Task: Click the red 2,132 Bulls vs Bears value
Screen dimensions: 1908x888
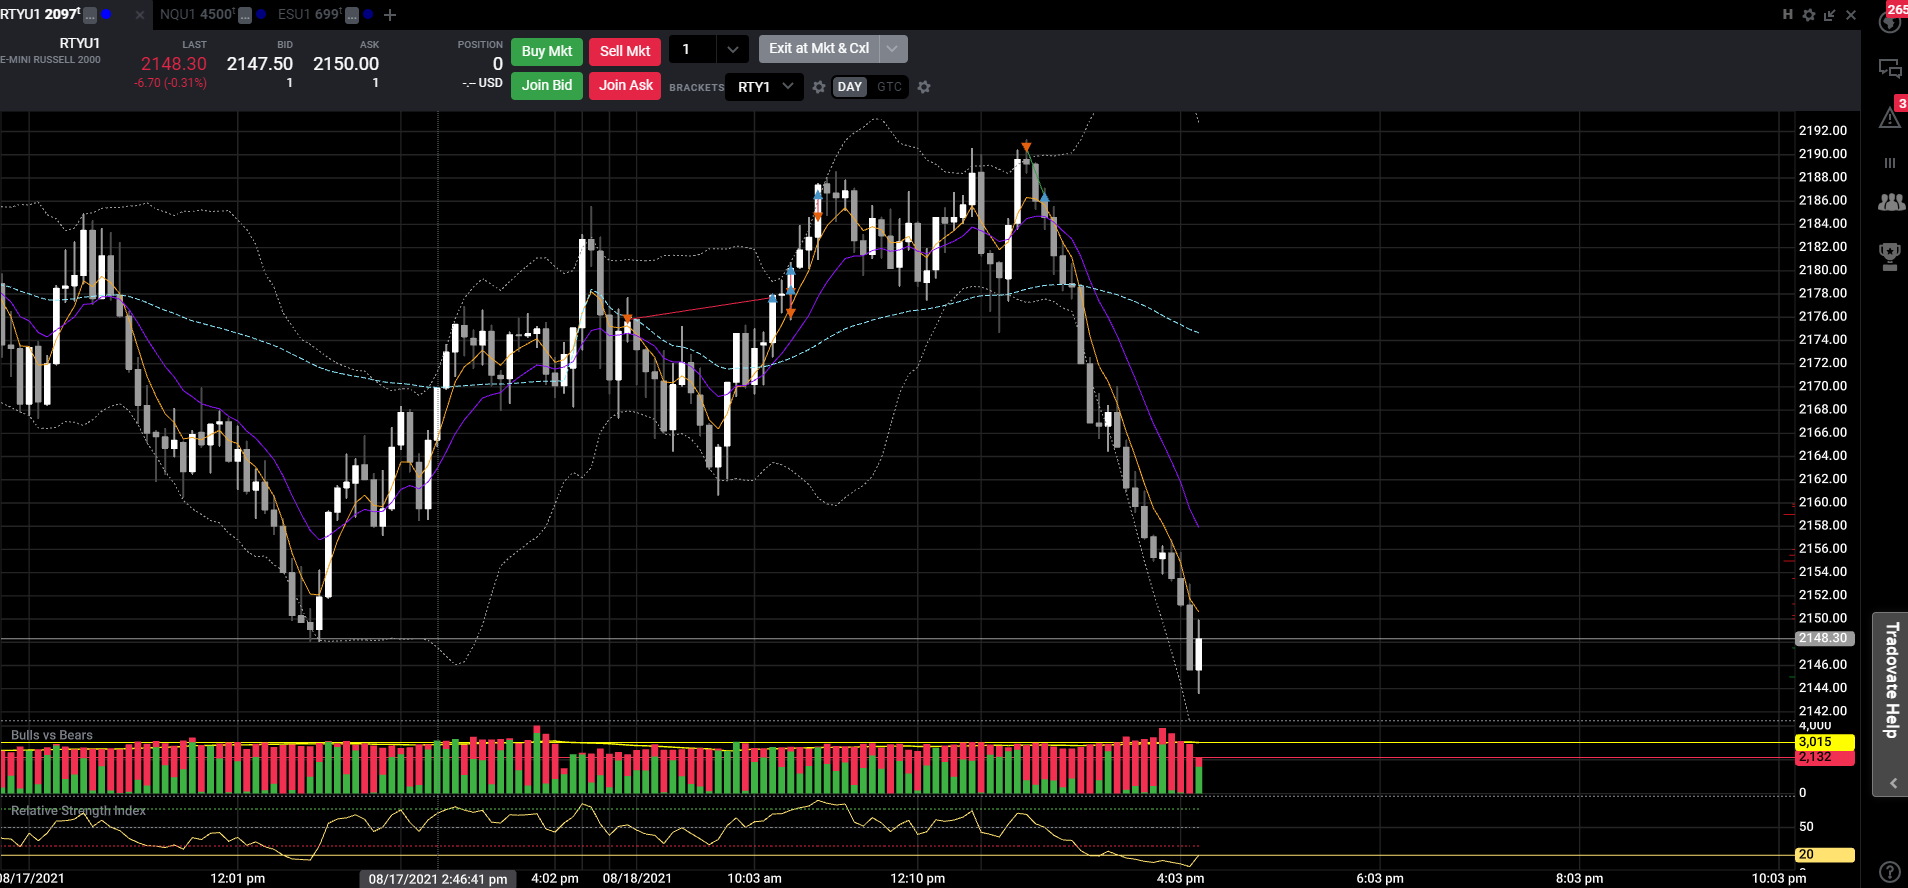Action: [x=1825, y=757]
